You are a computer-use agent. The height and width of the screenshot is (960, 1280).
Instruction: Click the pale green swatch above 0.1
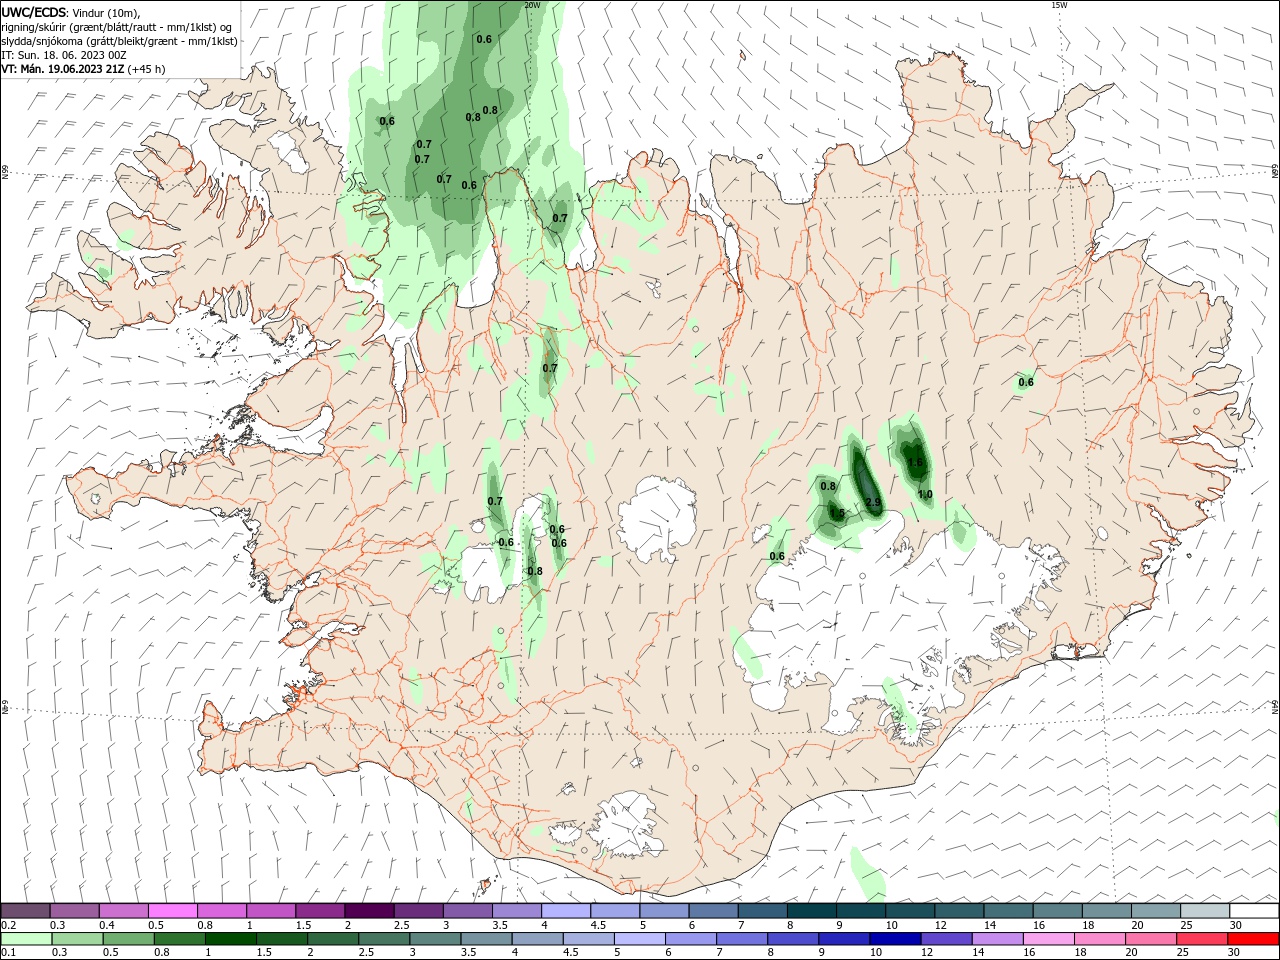26,939
